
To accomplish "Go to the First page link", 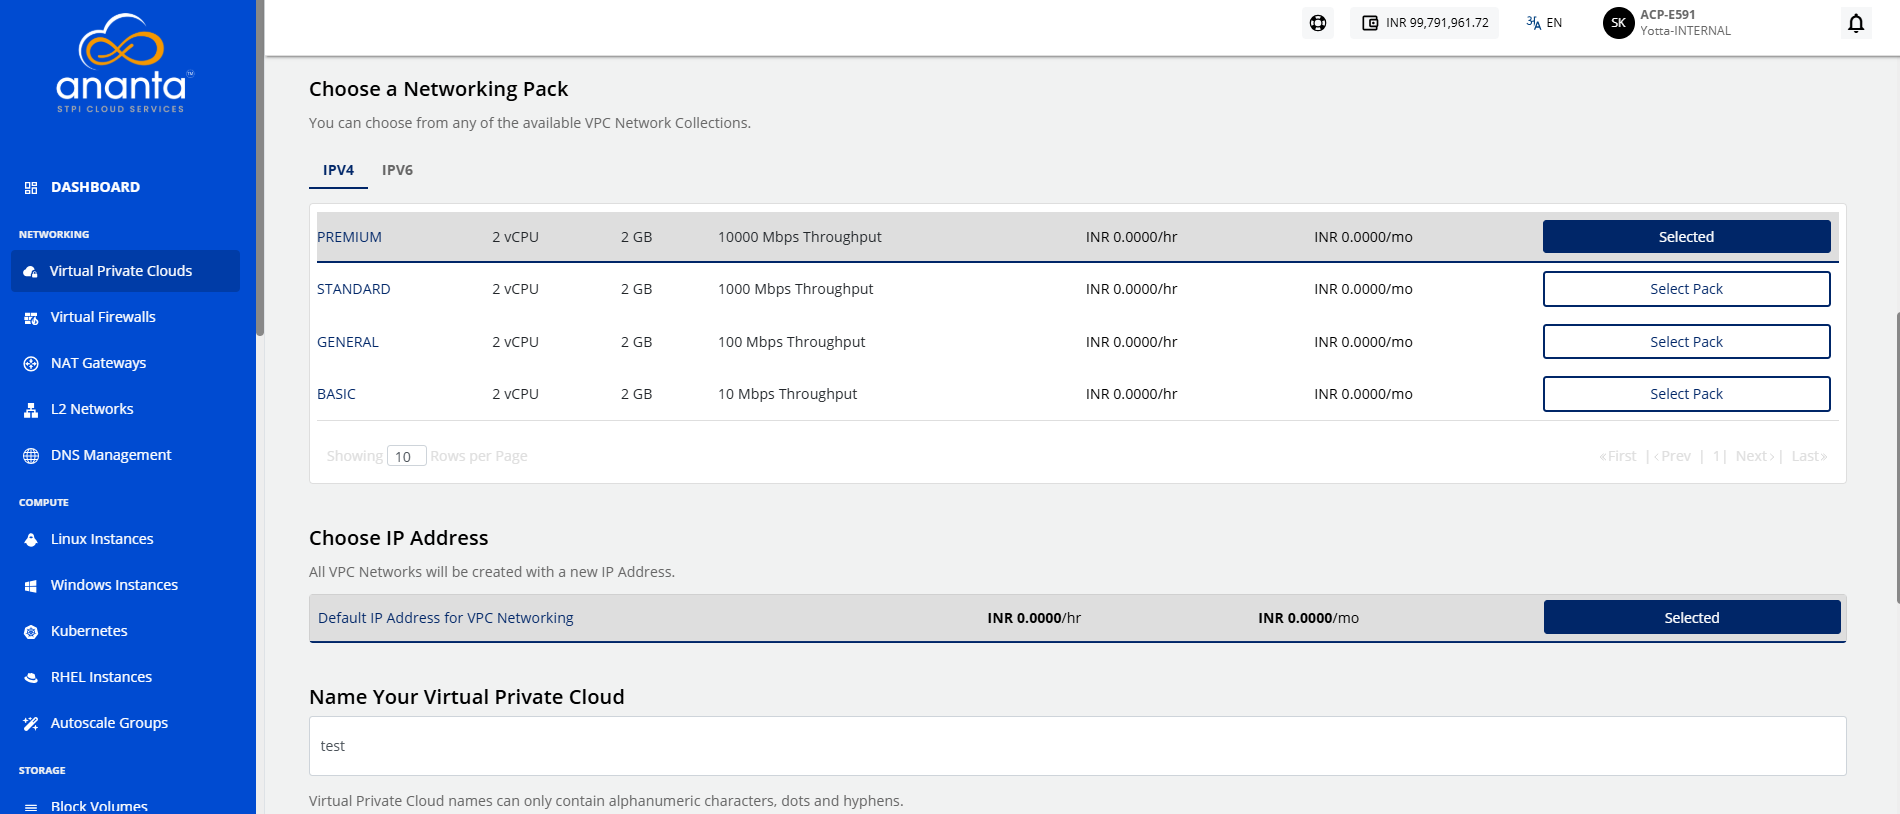I will tap(1618, 456).
